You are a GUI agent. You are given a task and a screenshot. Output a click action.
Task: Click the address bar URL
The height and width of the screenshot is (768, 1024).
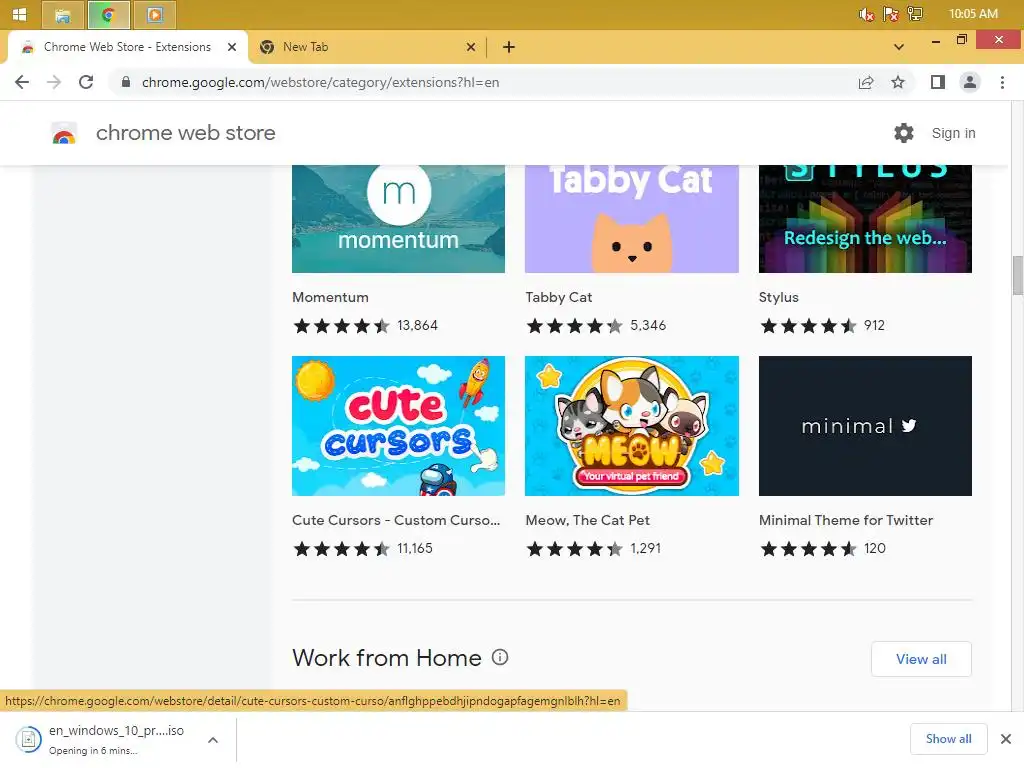(320, 82)
